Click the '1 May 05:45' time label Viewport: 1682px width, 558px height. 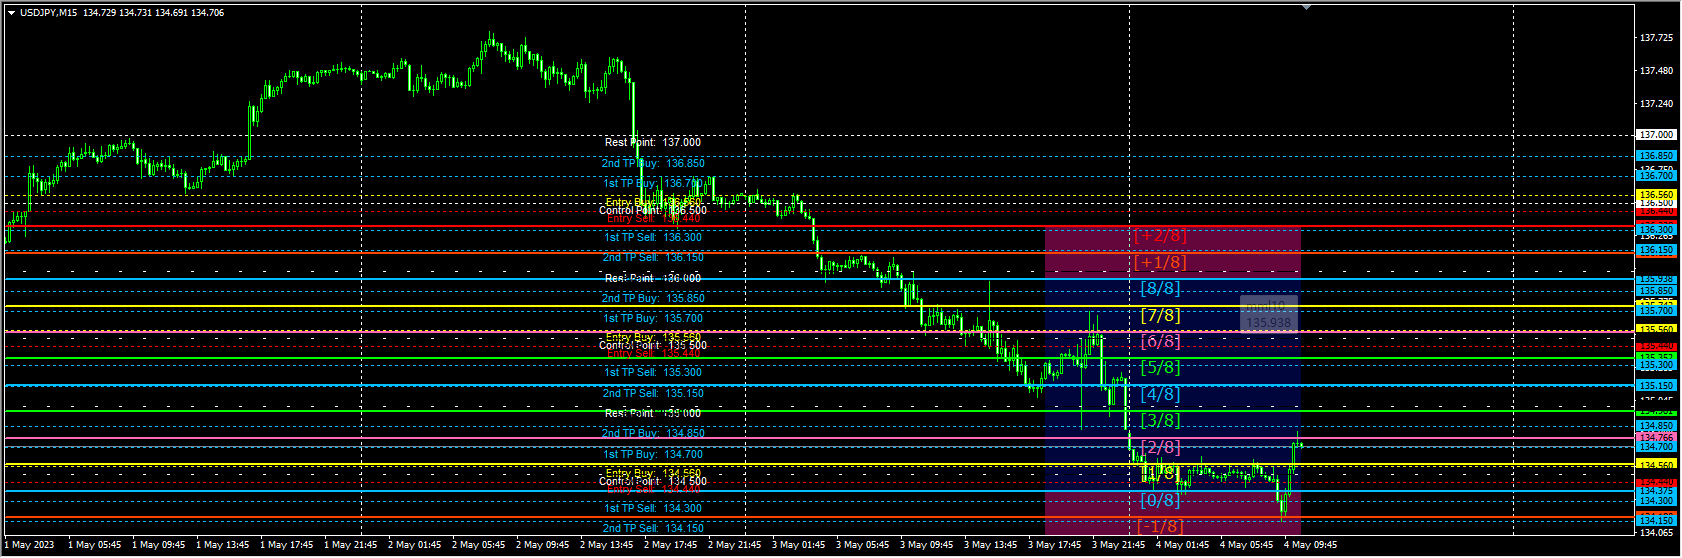tap(94, 546)
